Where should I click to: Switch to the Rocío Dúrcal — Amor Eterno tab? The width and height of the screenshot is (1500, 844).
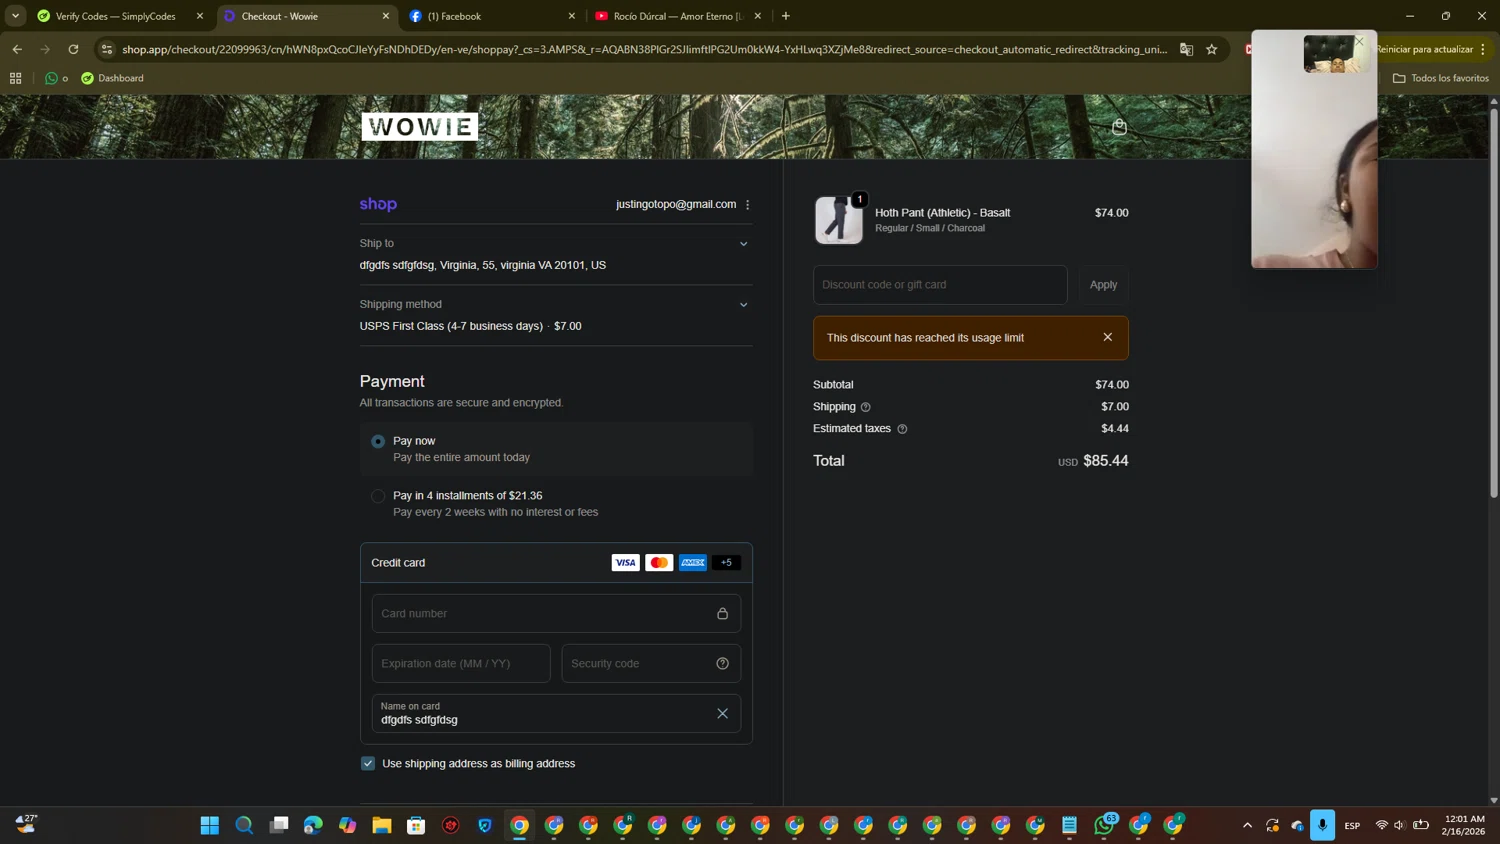(677, 16)
